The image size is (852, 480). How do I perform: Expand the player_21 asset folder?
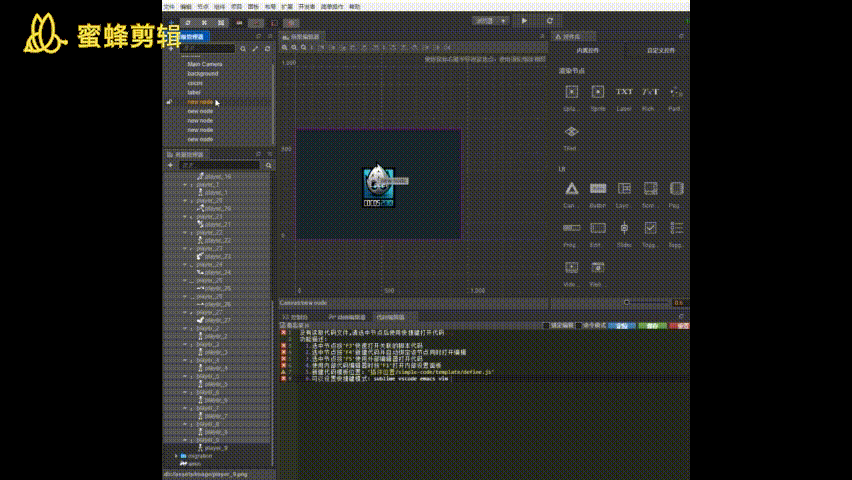click(185, 216)
